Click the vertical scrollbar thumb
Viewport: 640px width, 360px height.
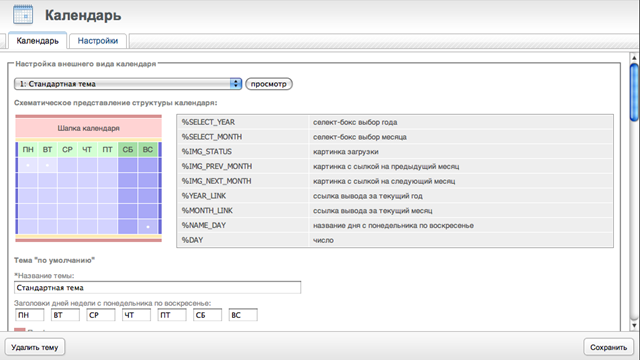[x=634, y=93]
